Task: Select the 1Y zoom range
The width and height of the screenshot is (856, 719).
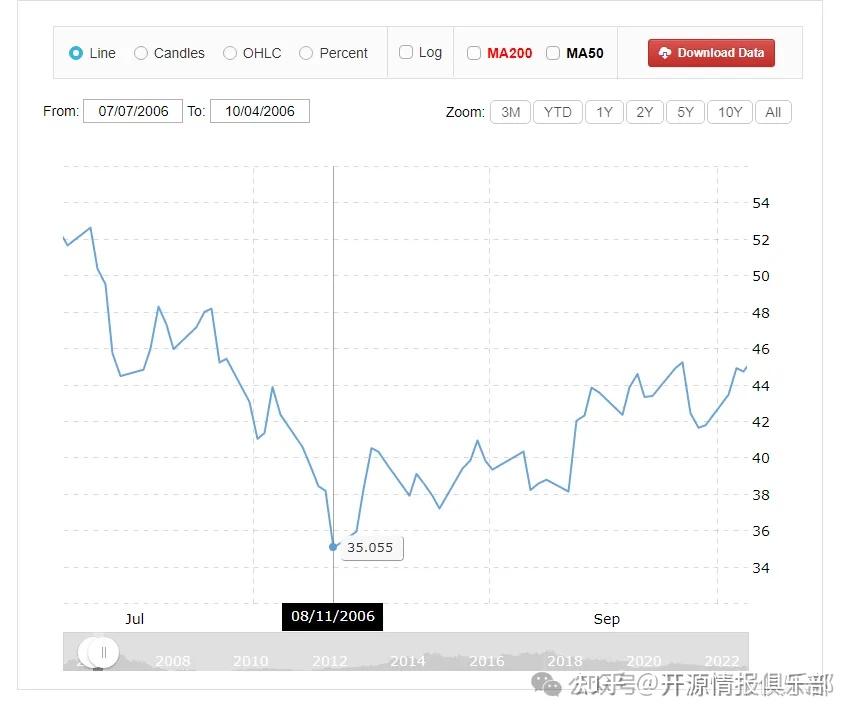Action: point(604,112)
